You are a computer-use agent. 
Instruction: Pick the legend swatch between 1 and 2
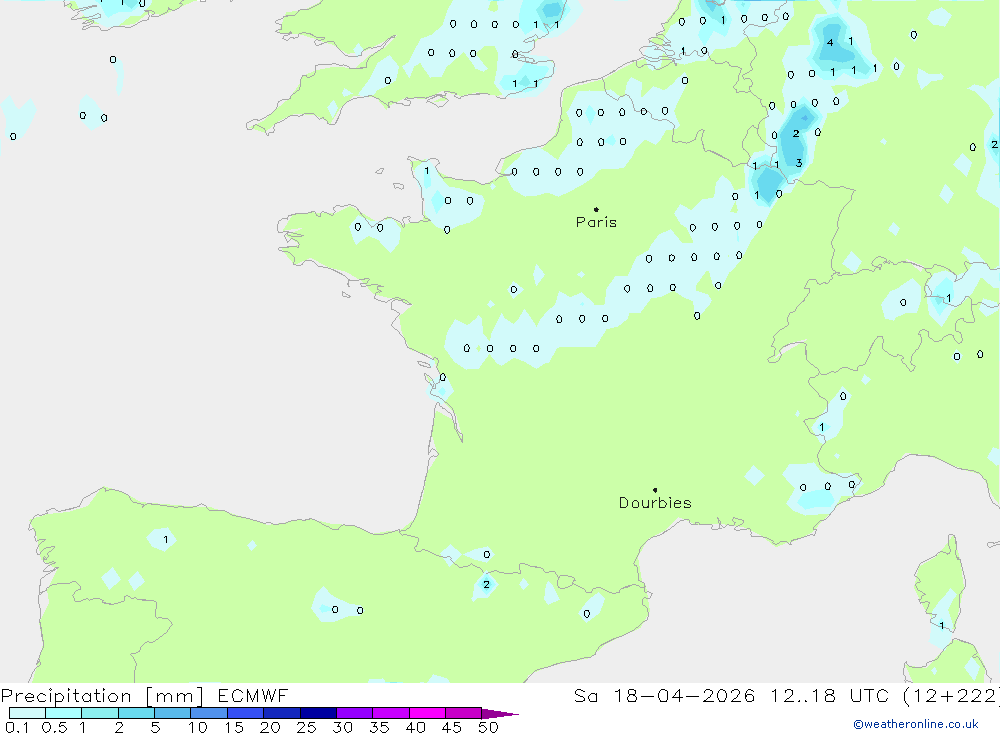pos(100,713)
